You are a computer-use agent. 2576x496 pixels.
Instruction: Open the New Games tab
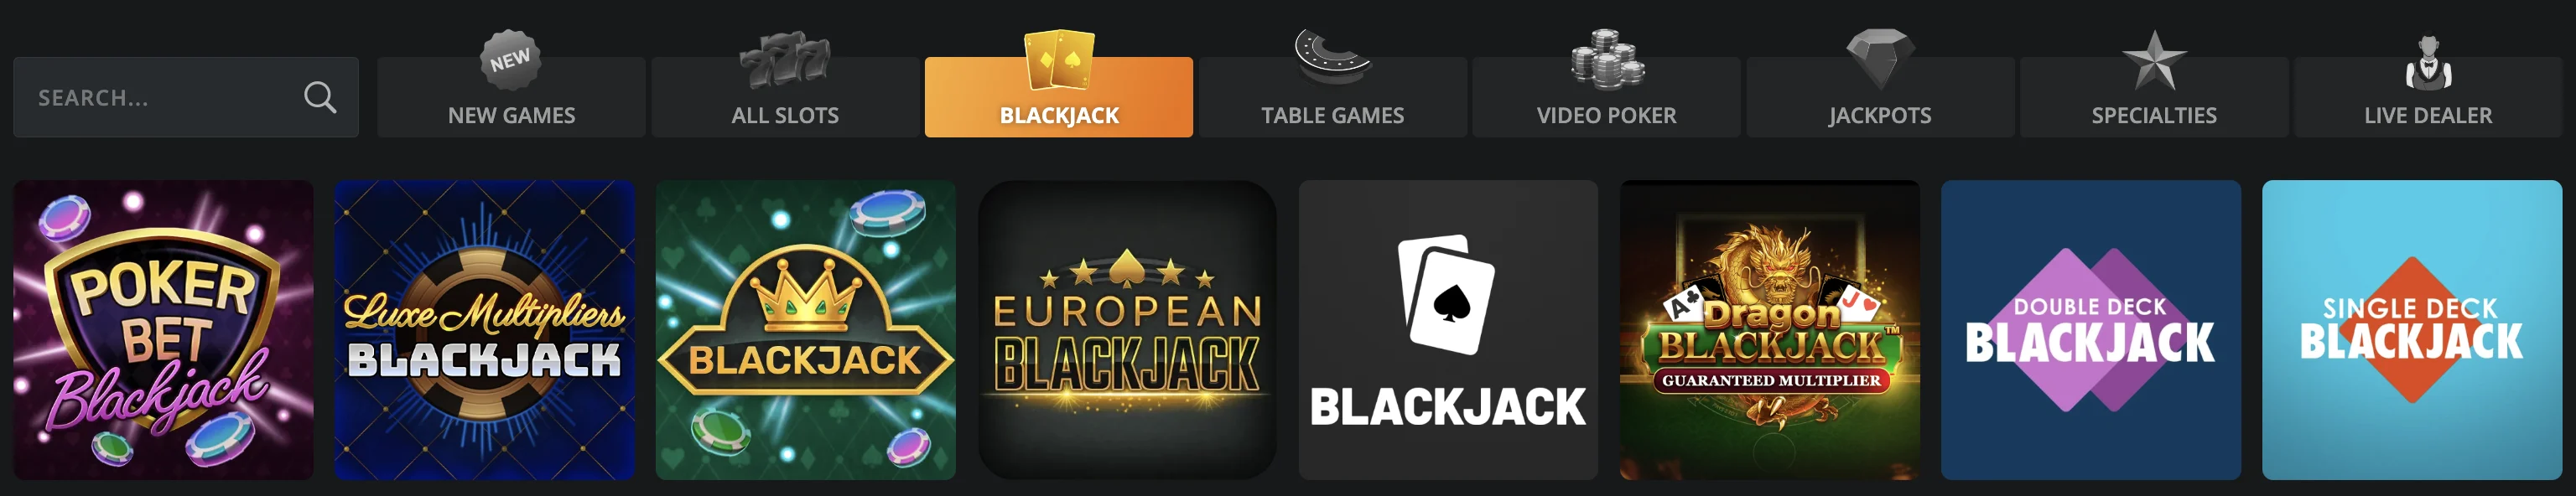pos(511,97)
